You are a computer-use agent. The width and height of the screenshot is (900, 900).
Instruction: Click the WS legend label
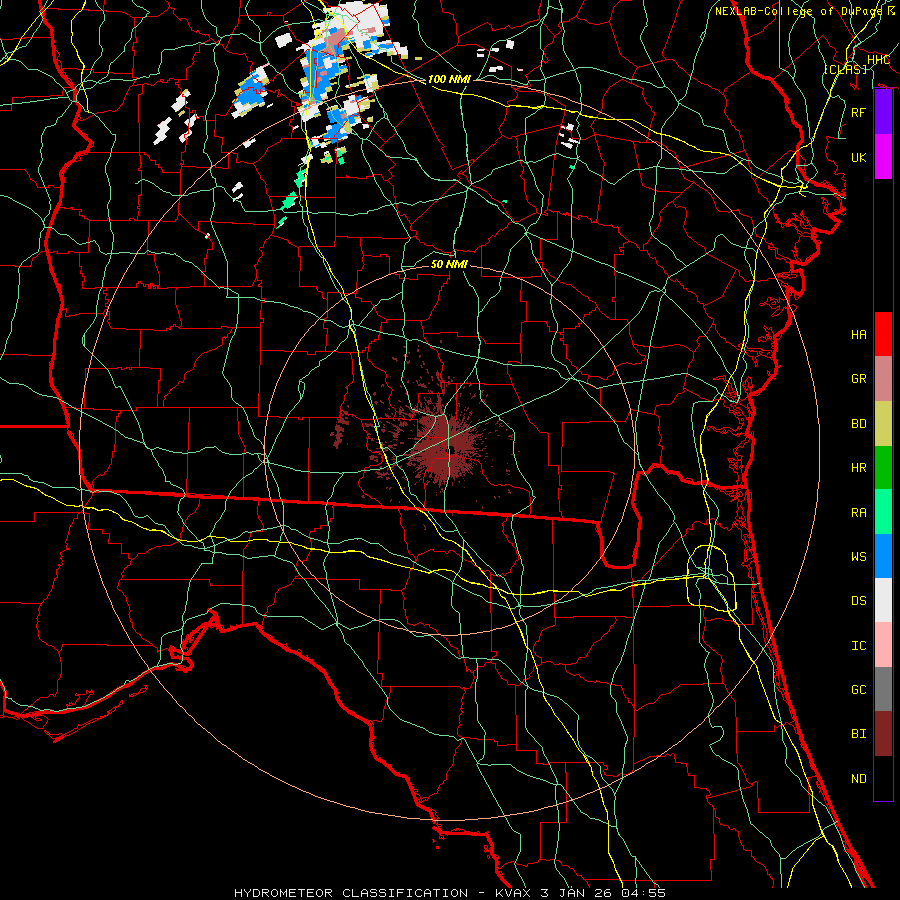(859, 557)
